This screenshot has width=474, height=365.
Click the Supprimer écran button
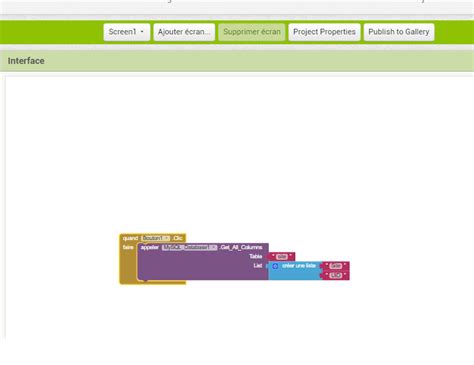[x=252, y=32]
